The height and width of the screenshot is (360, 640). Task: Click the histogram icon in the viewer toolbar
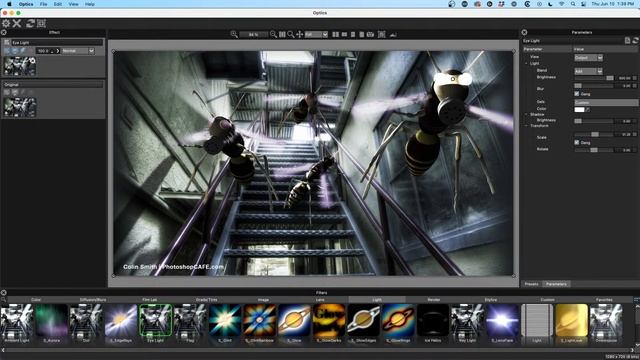point(393,35)
